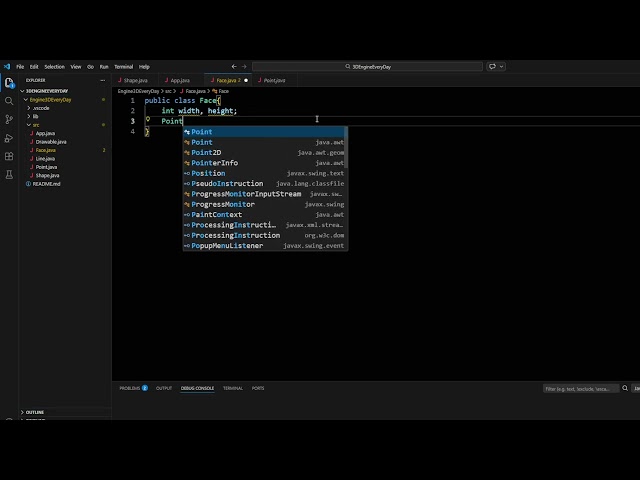Choose the PopupMenuListener suggestion

pos(264,246)
